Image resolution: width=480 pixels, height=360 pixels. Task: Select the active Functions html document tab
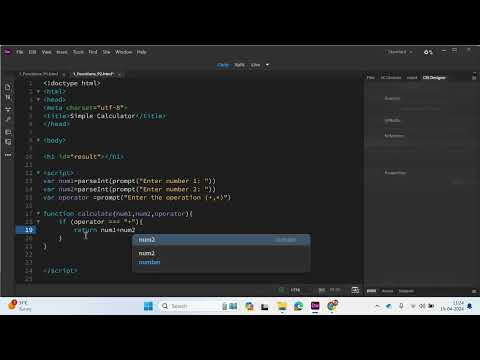[x=93, y=74]
